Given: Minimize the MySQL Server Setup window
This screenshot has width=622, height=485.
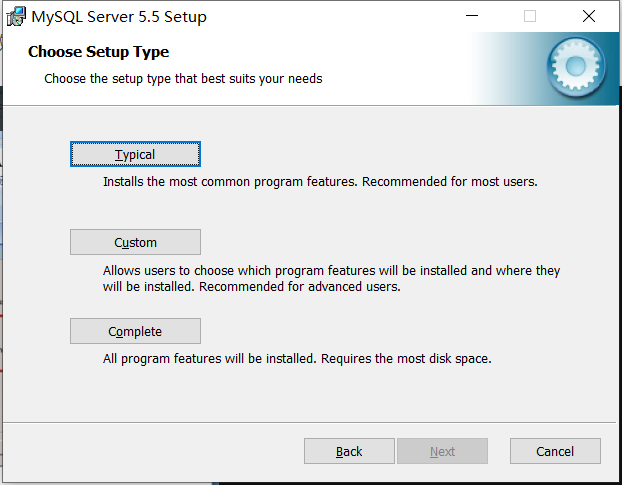Looking at the screenshot, I should point(472,16).
